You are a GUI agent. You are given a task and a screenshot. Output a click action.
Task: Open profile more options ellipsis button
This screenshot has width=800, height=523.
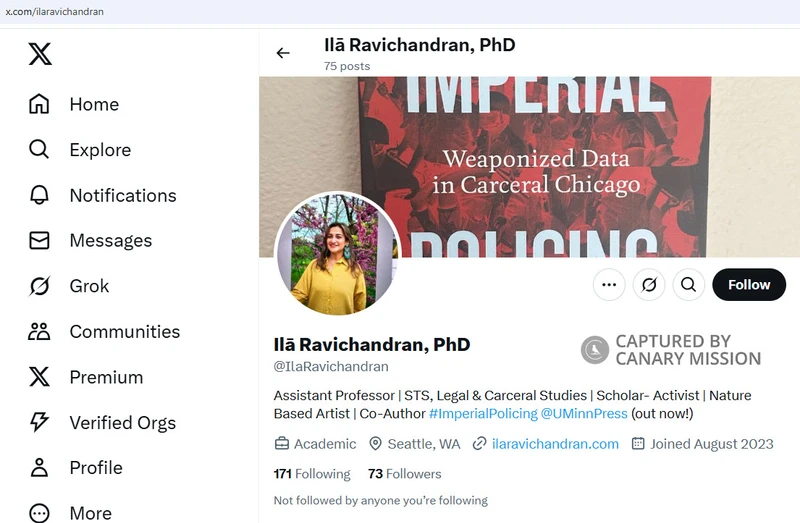(609, 285)
